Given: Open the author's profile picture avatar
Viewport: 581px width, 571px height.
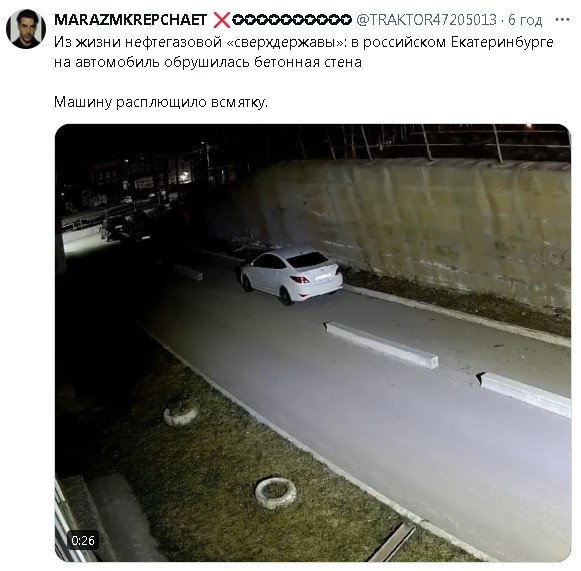Looking at the screenshot, I should click(x=26, y=29).
